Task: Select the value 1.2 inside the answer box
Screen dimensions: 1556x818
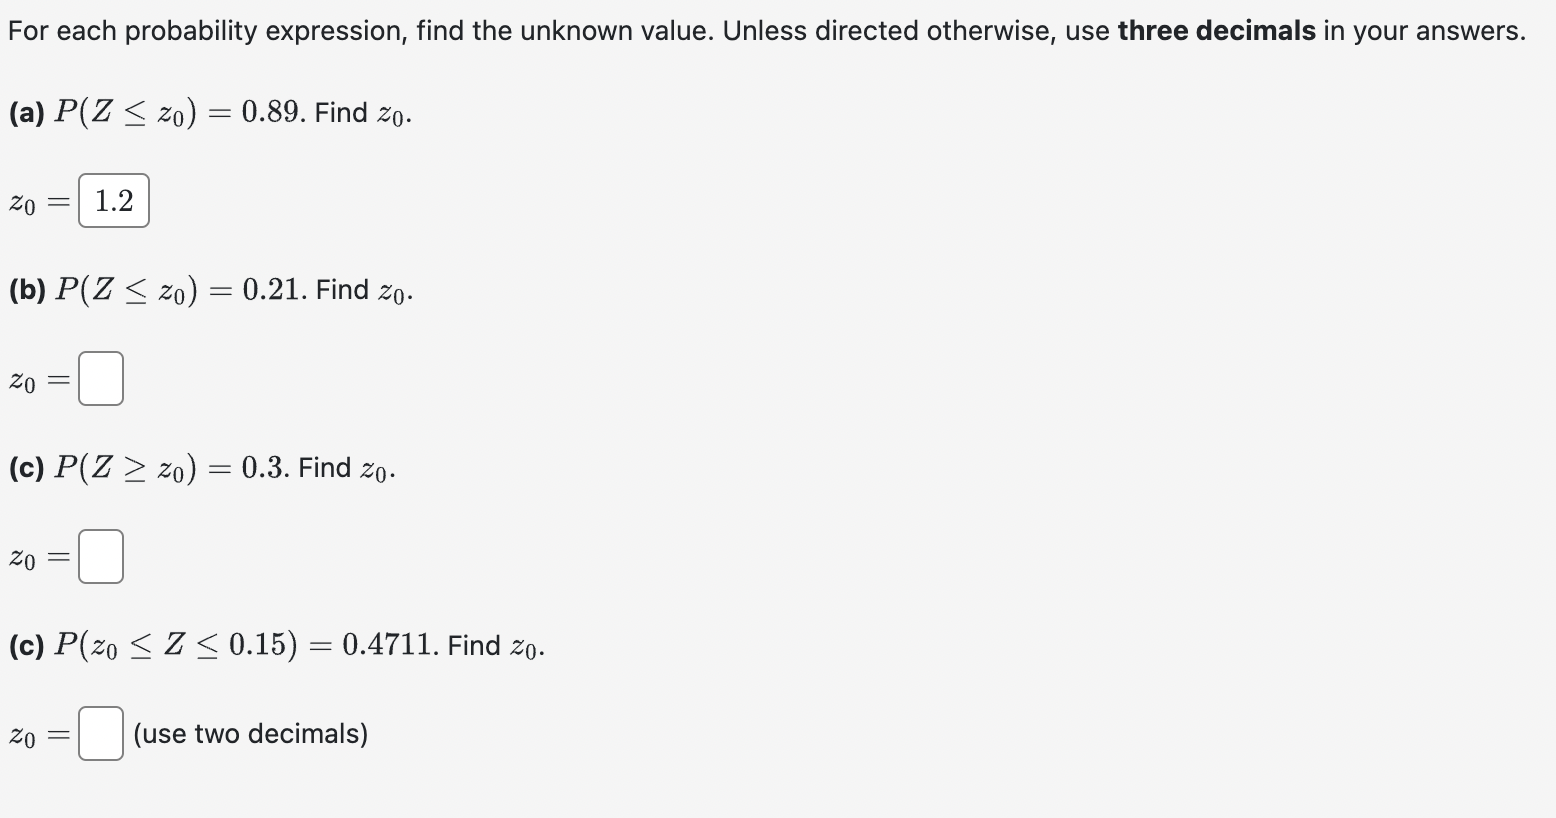Action: pos(113,200)
